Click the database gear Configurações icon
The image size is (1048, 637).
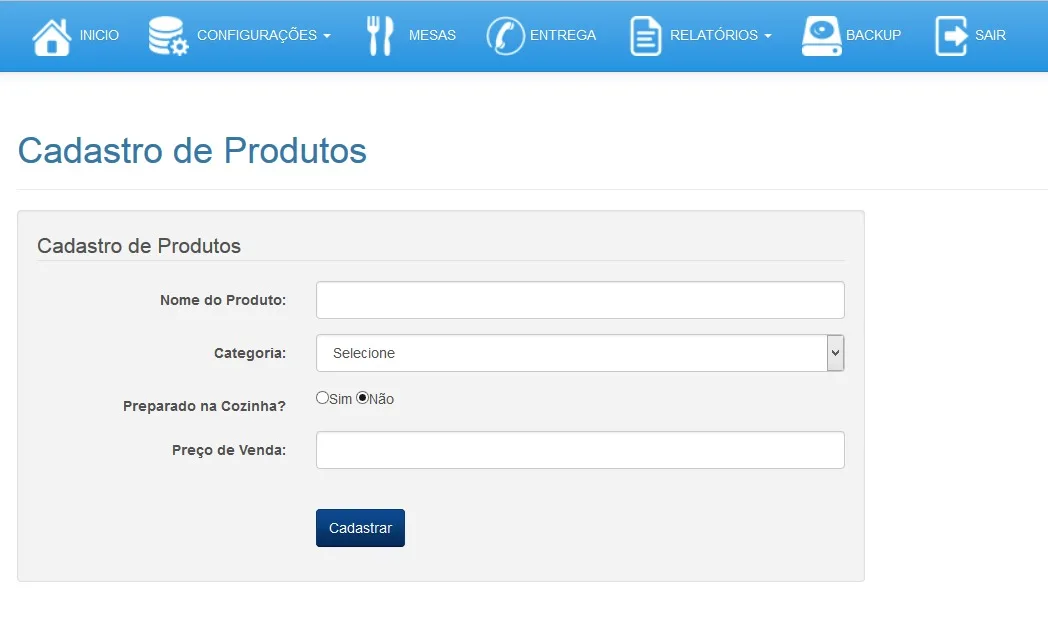[168, 36]
